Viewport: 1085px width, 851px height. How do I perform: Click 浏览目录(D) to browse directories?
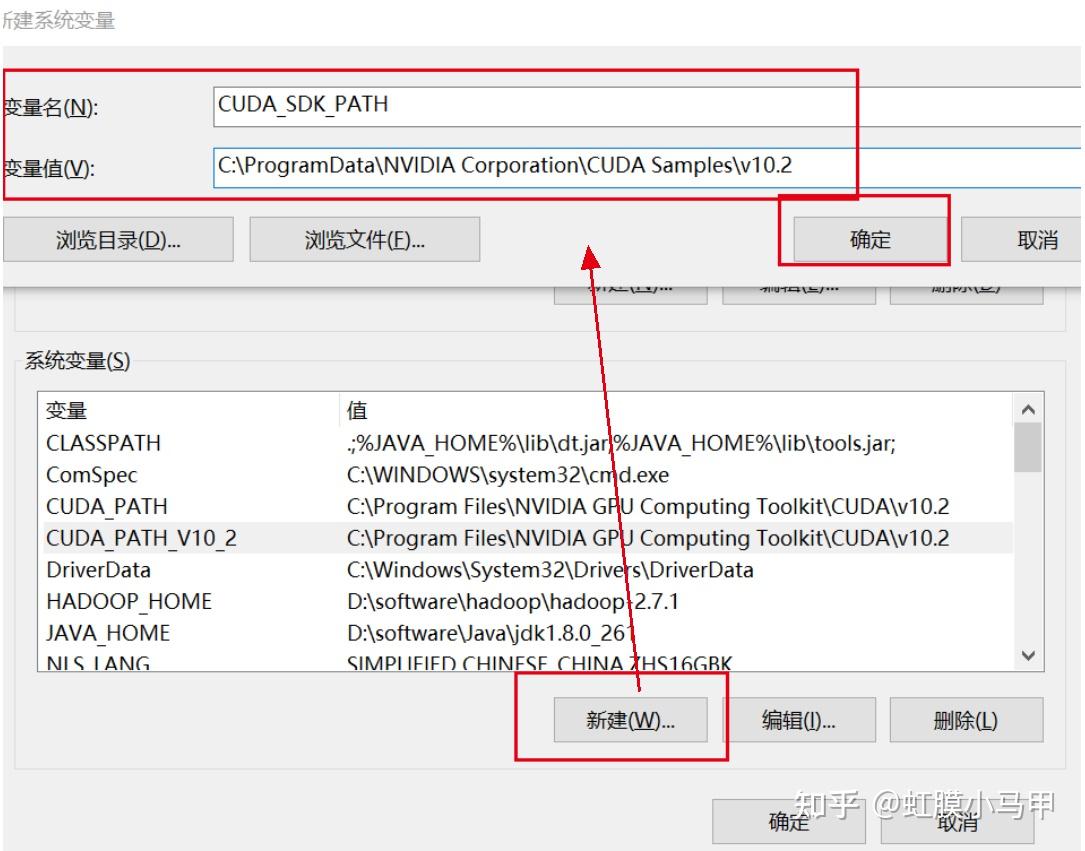tap(120, 239)
